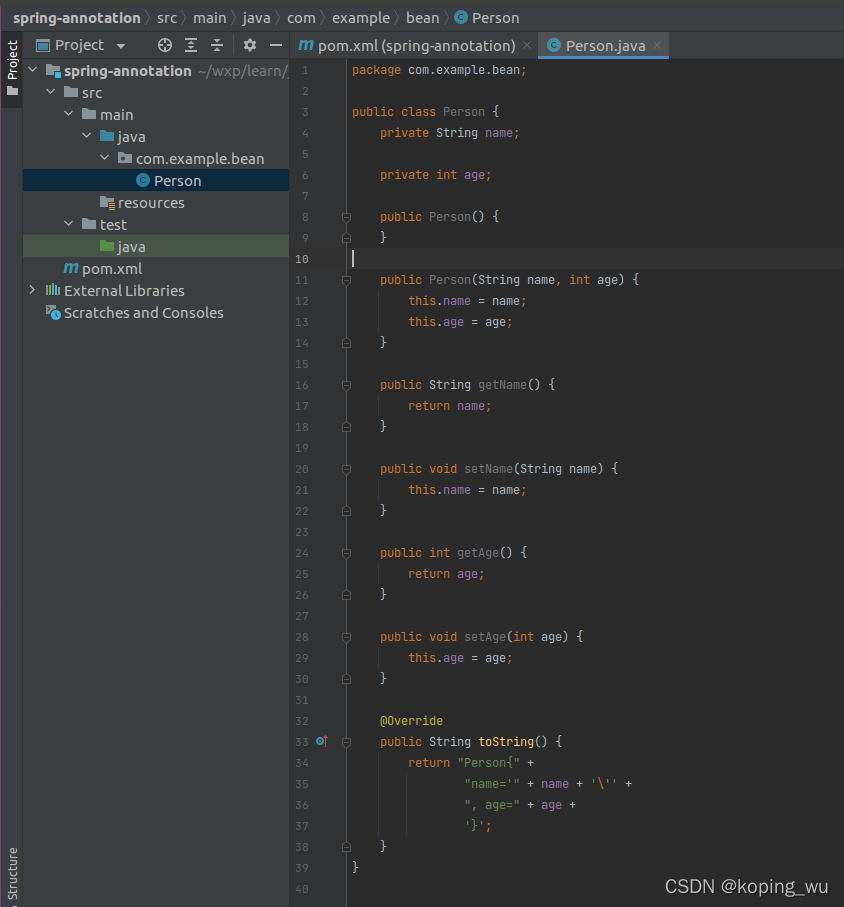Click 'package com.example.bean;' on line 1

(x=439, y=70)
